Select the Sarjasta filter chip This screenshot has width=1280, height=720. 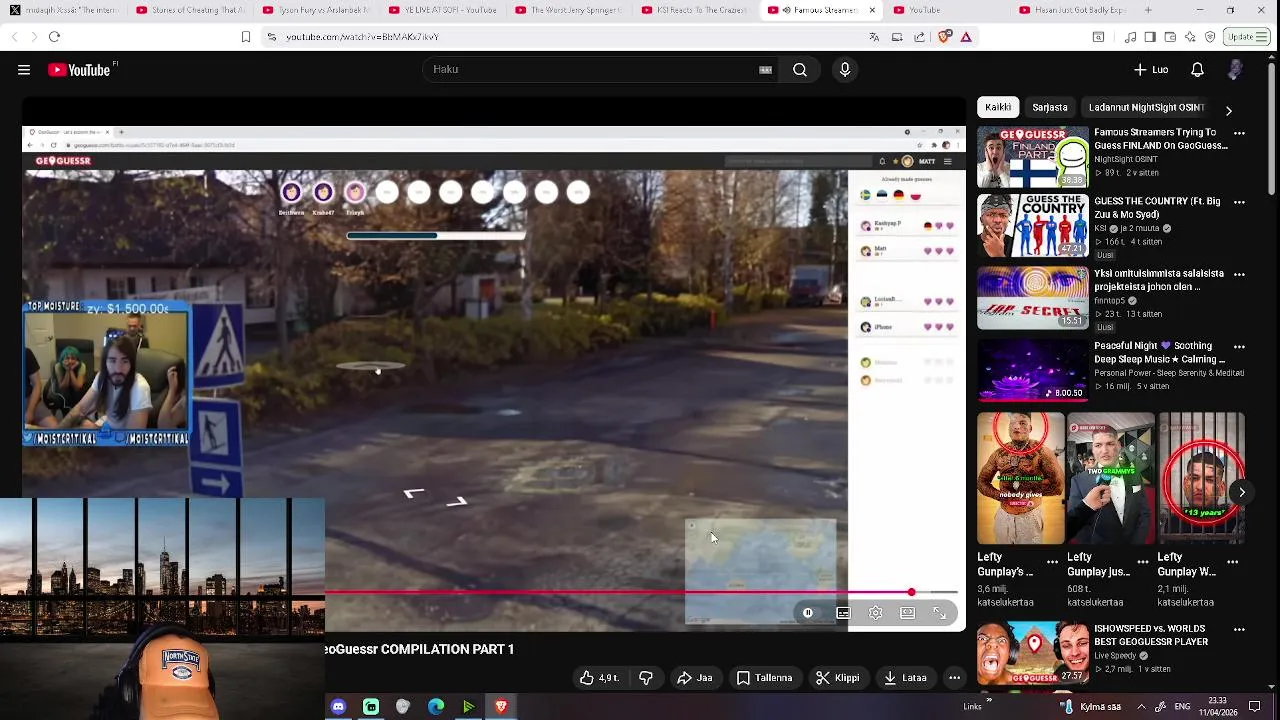point(1050,107)
